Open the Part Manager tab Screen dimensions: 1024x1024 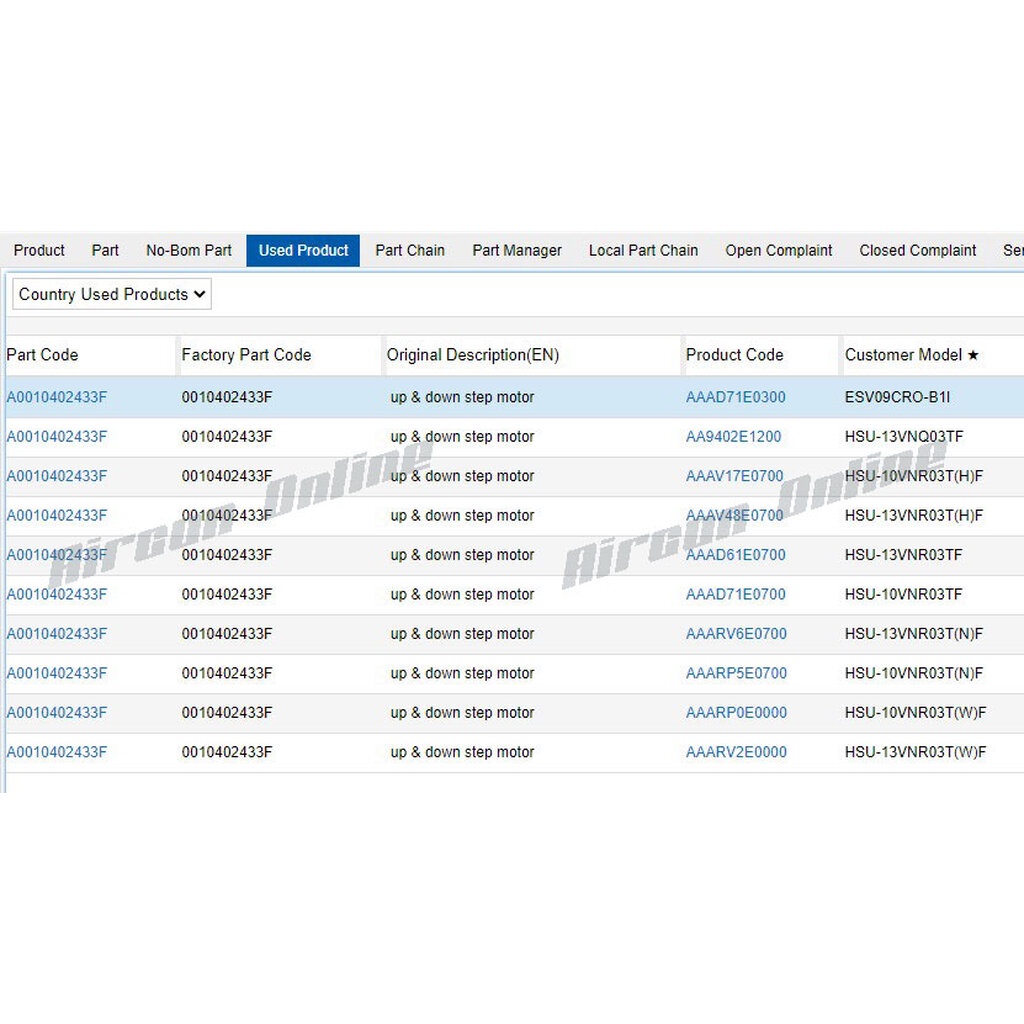click(517, 251)
